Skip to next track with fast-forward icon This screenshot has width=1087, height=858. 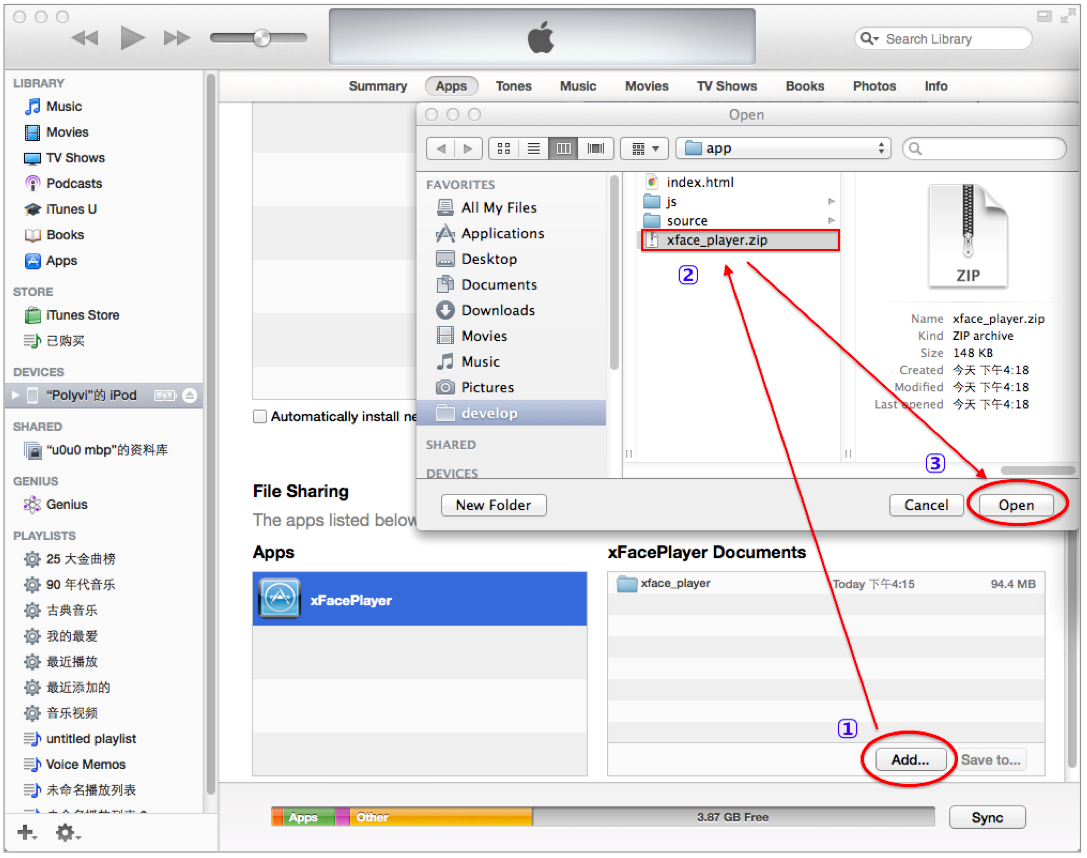pyautogui.click(x=177, y=38)
